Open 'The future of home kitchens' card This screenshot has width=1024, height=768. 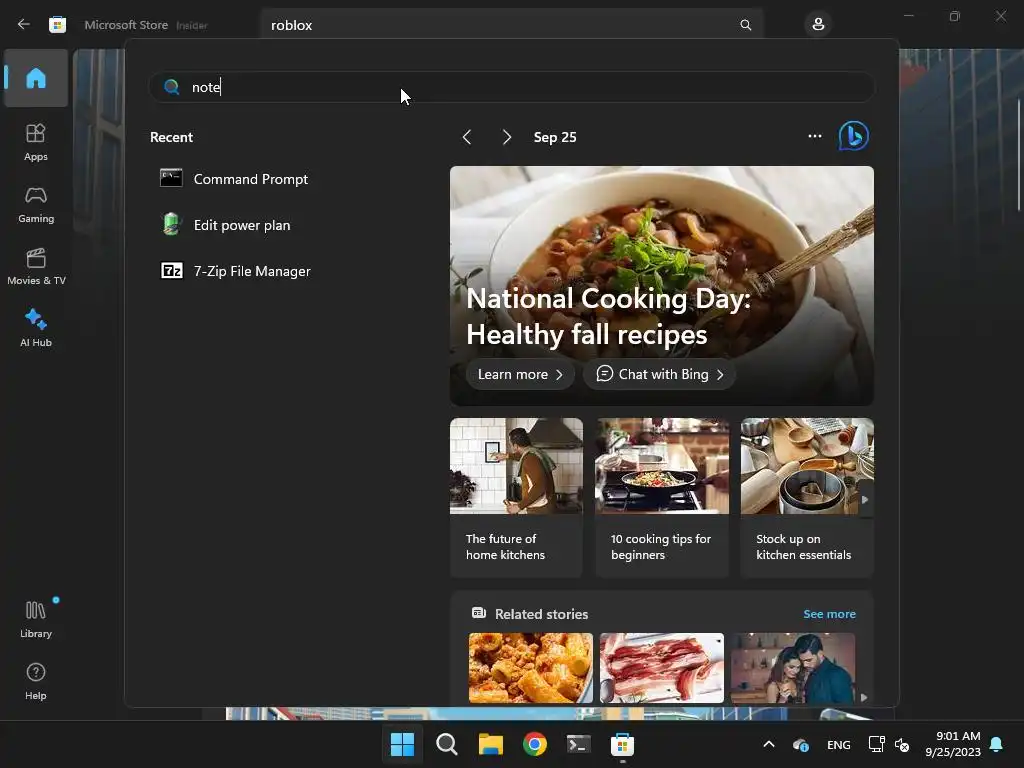(516, 498)
